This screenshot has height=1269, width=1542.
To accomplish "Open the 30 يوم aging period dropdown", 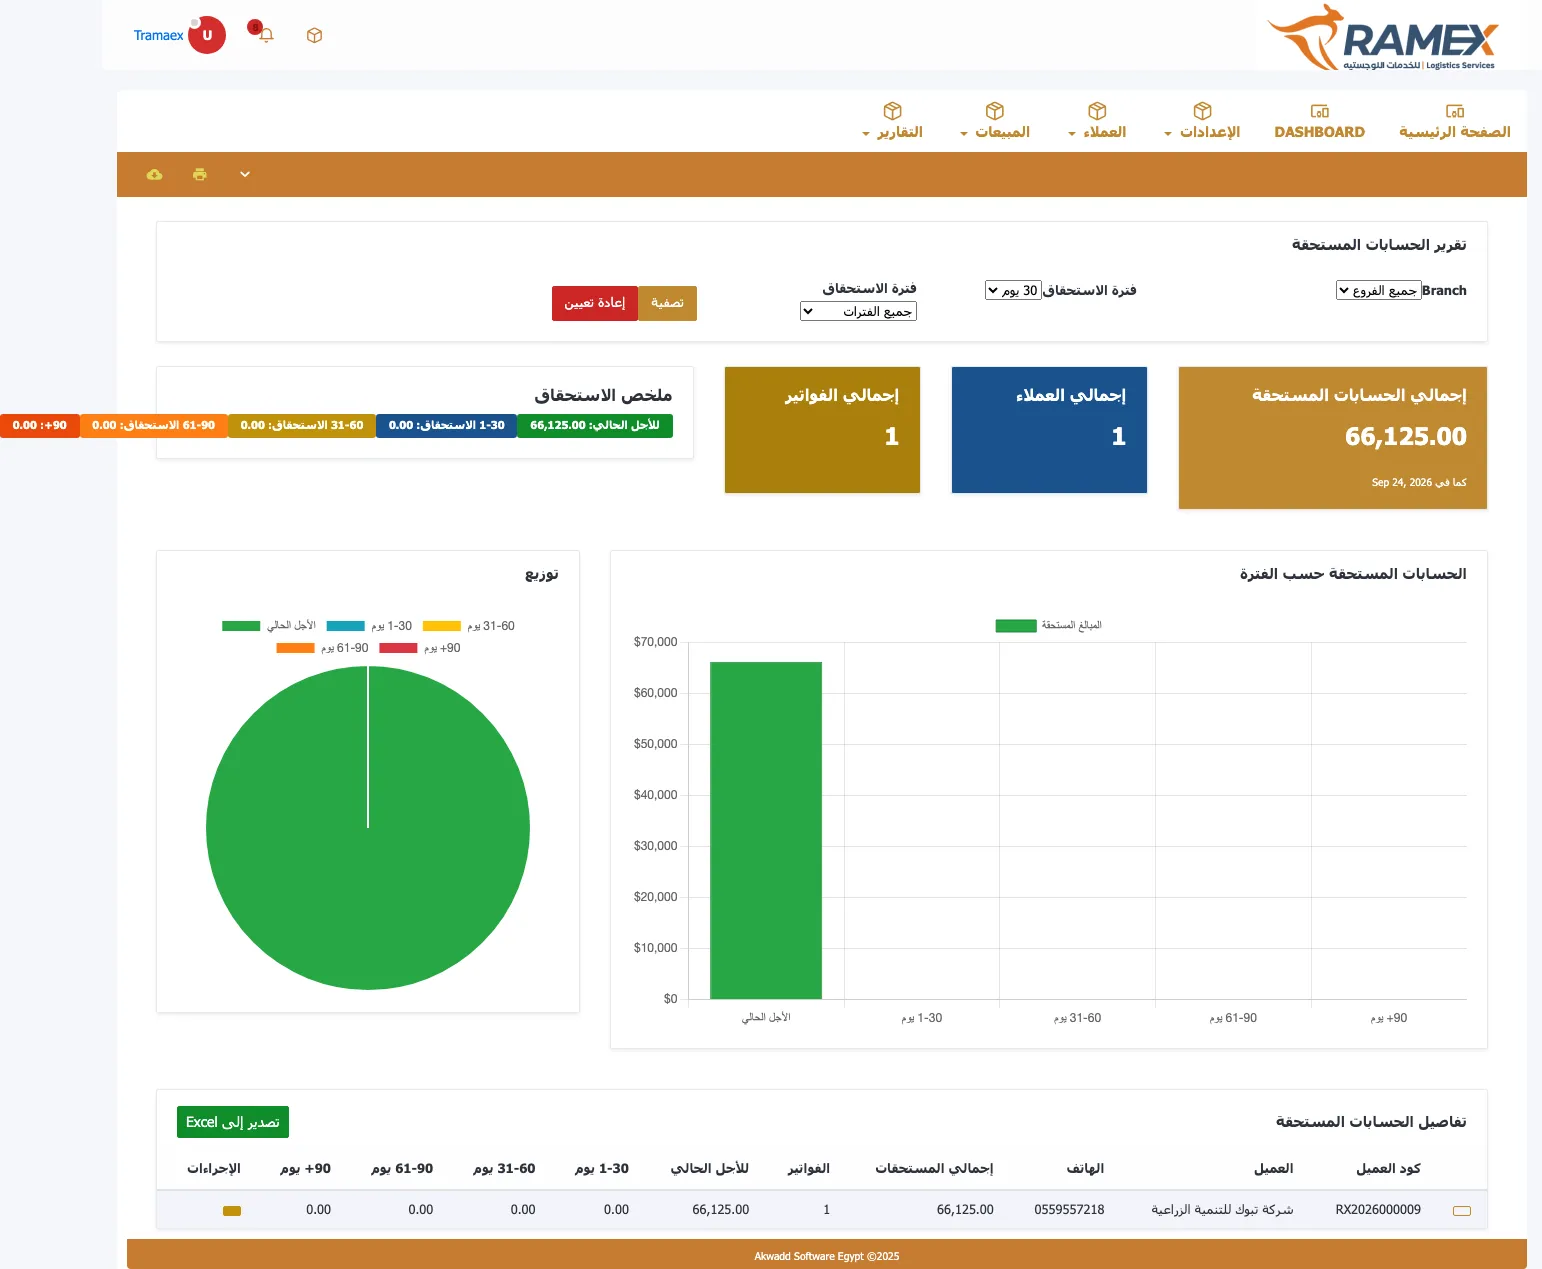I will (1013, 290).
